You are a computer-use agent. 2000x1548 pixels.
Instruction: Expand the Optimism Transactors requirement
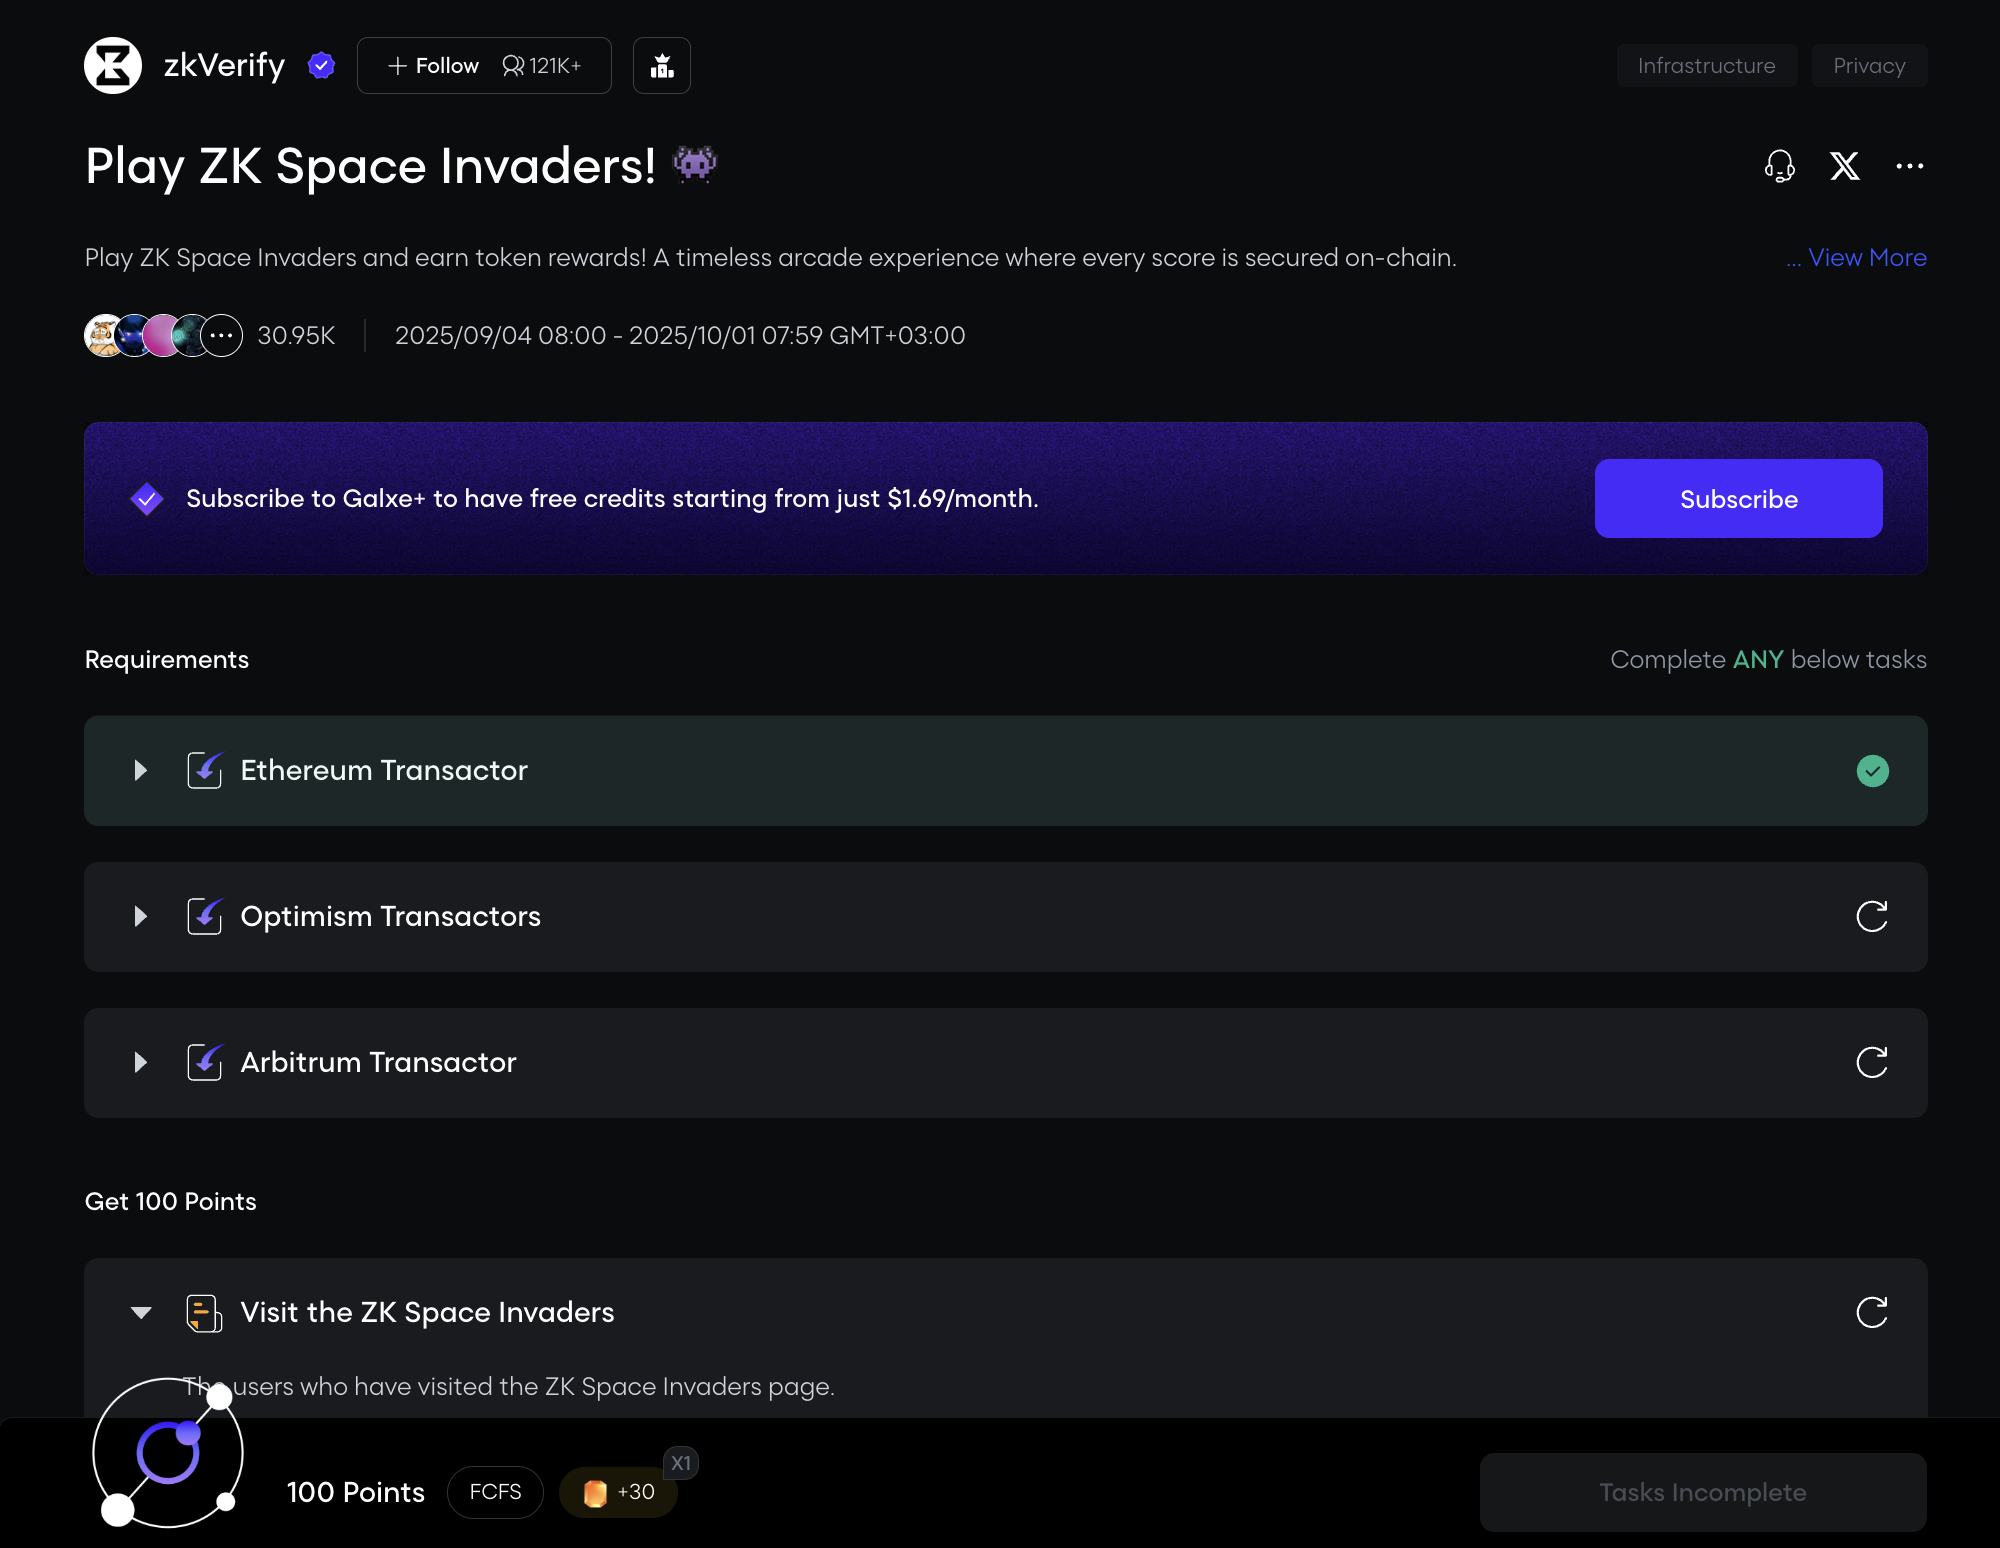141,916
